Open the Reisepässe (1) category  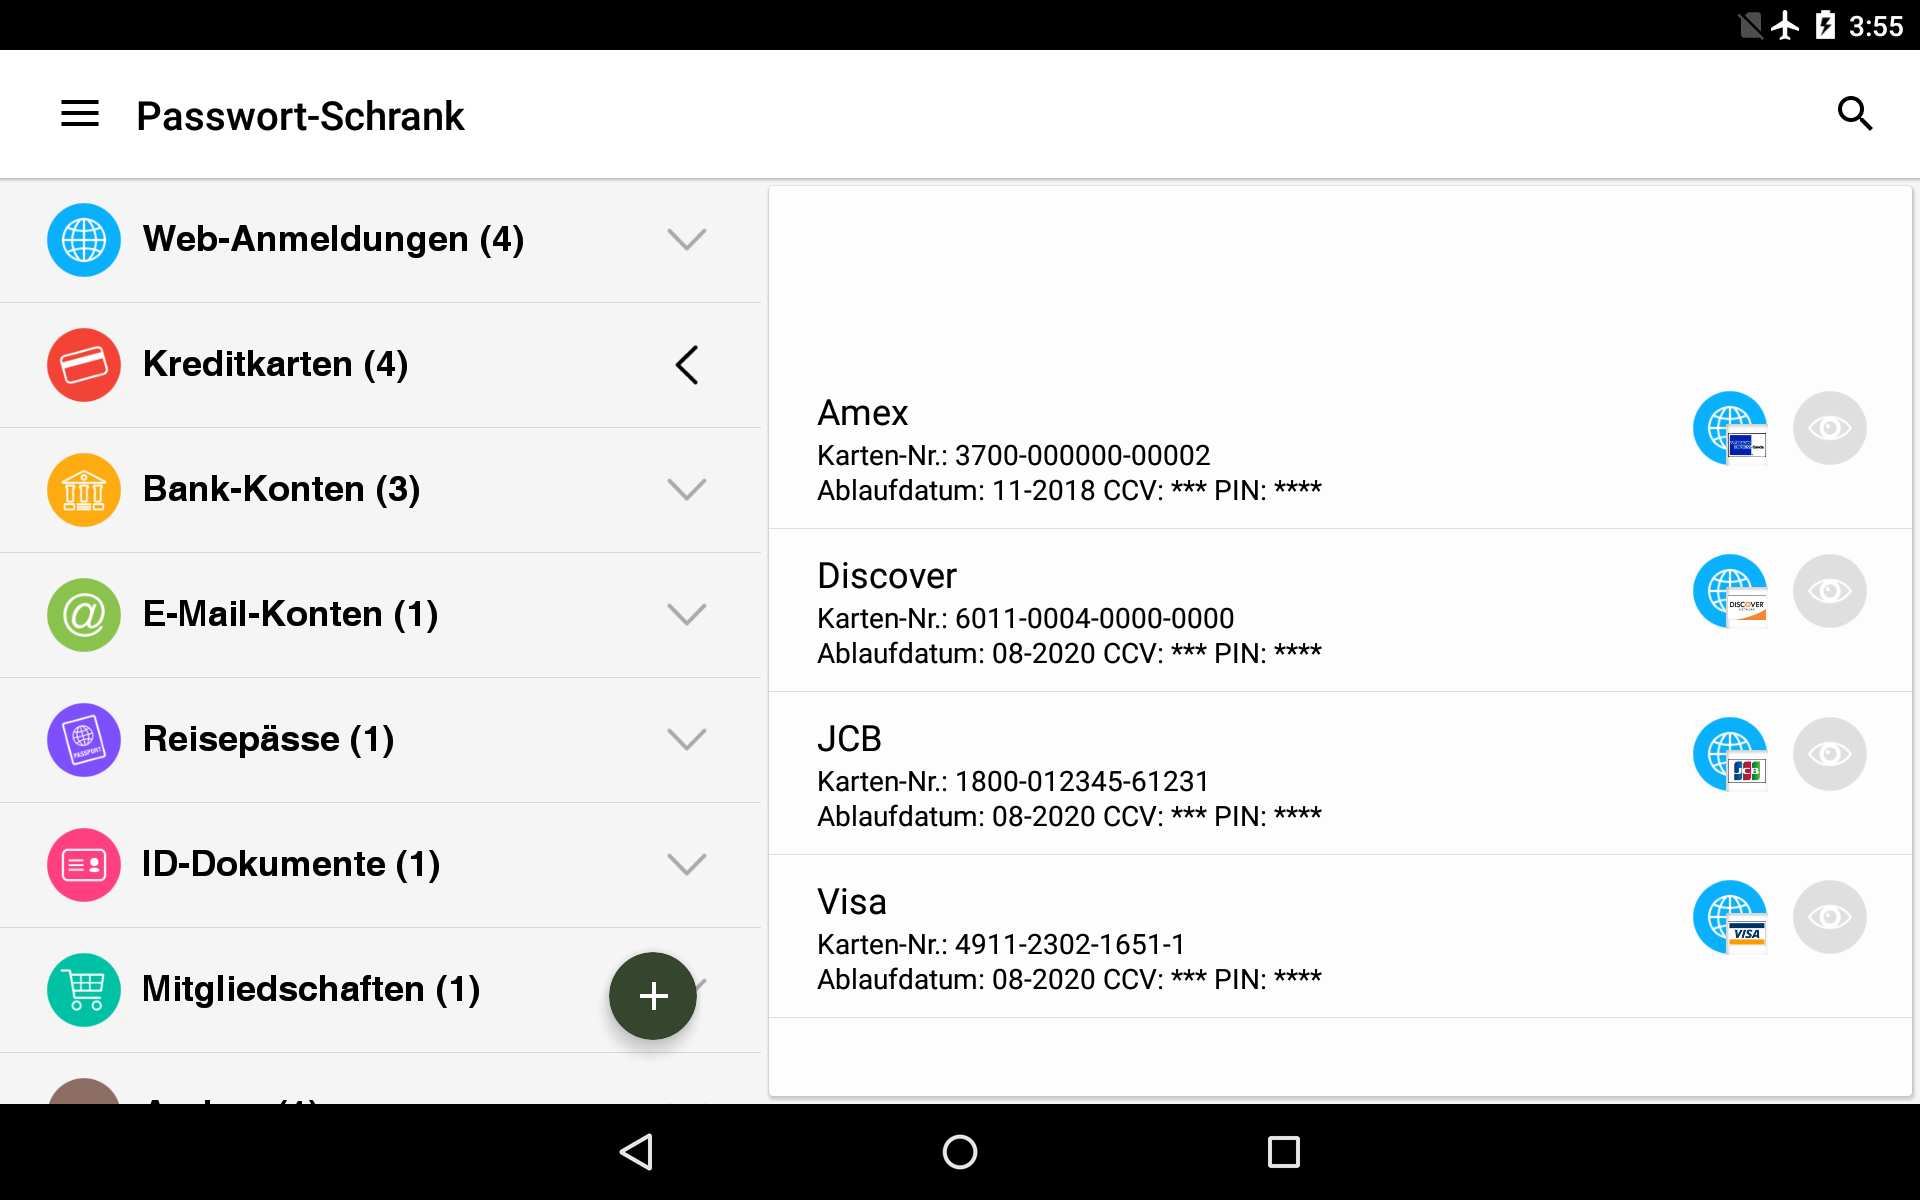pyautogui.click(x=380, y=740)
